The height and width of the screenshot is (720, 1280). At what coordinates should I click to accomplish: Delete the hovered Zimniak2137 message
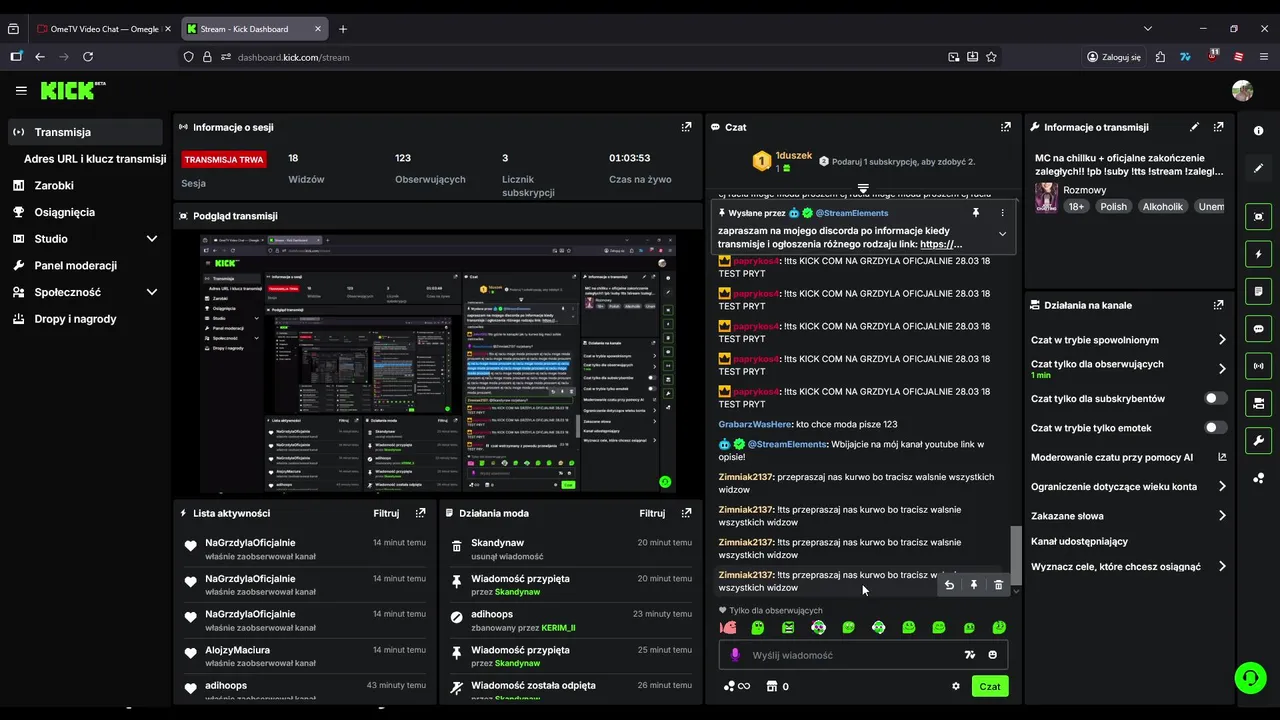tap(998, 585)
